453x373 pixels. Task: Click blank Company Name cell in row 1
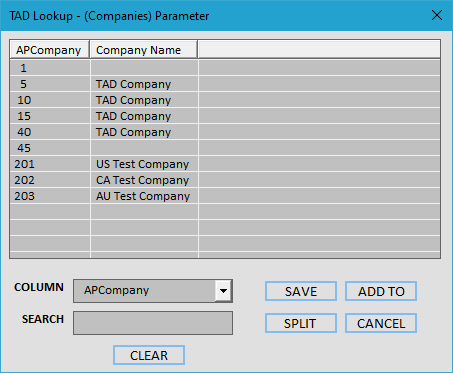144,68
